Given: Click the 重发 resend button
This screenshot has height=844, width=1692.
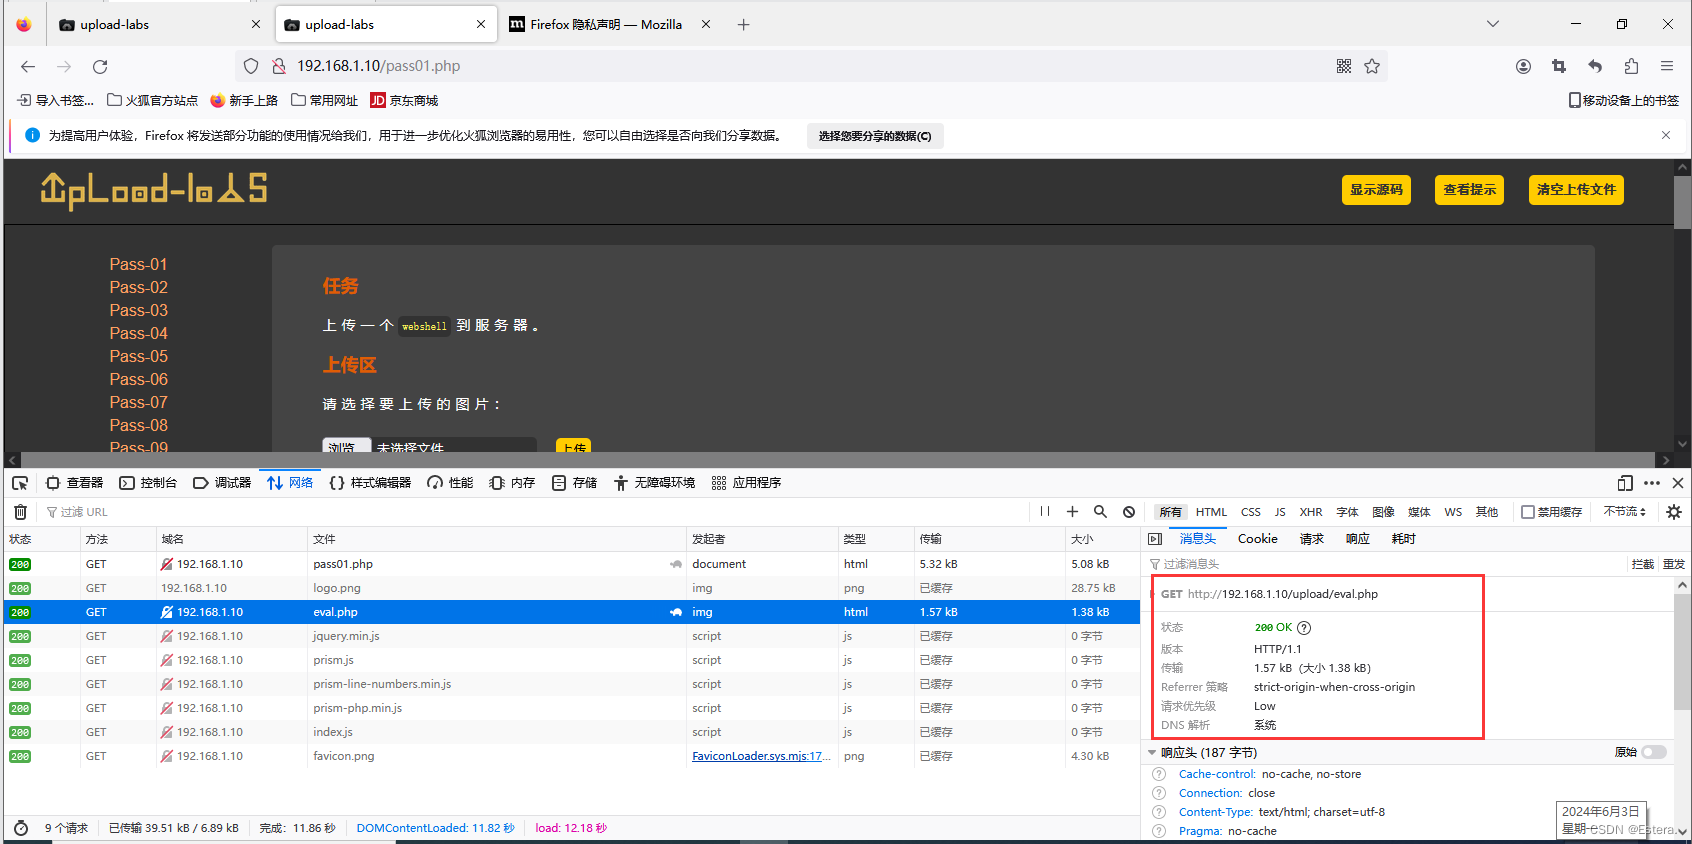Looking at the screenshot, I should (1674, 565).
